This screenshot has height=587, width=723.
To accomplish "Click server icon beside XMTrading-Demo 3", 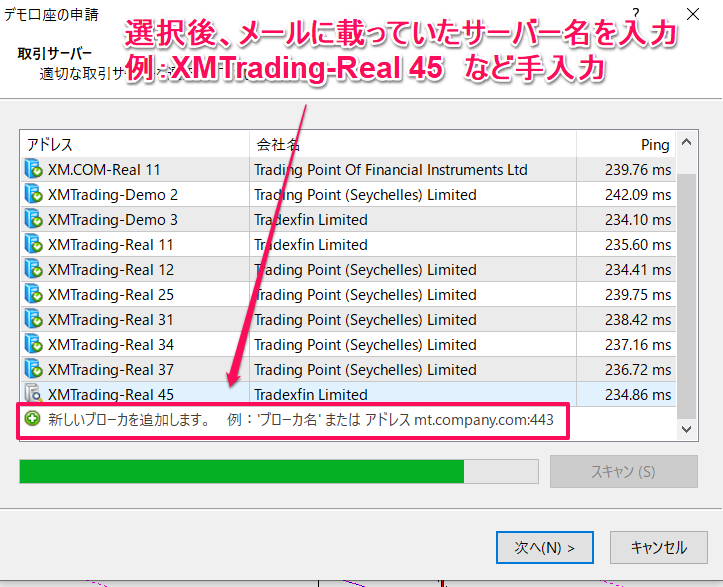I will click(34, 219).
